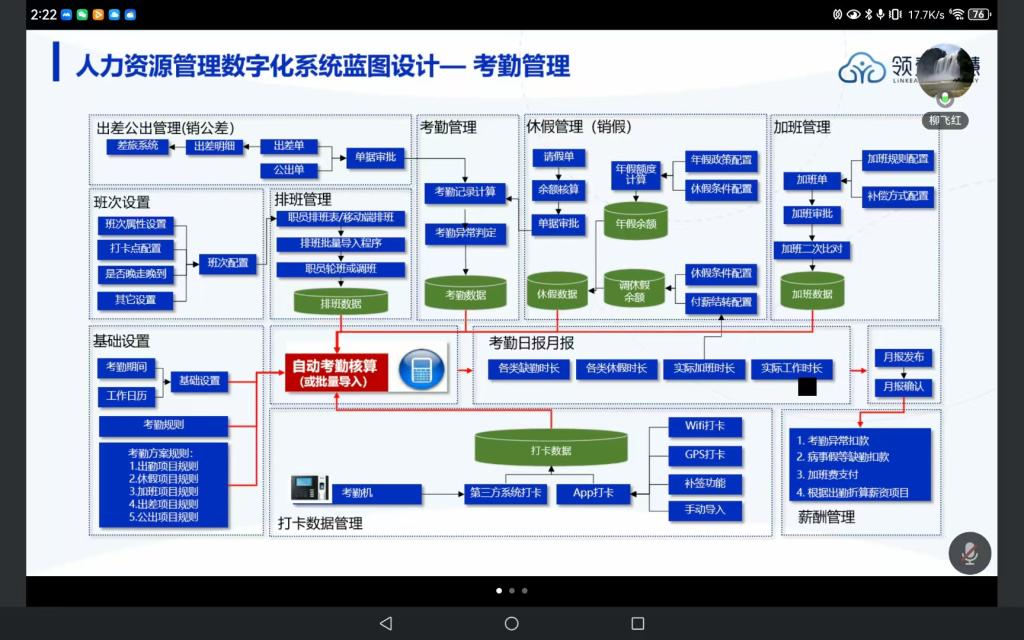Click the 加班规则配置 box
The width and height of the screenshot is (1024, 640).
[x=897, y=159]
